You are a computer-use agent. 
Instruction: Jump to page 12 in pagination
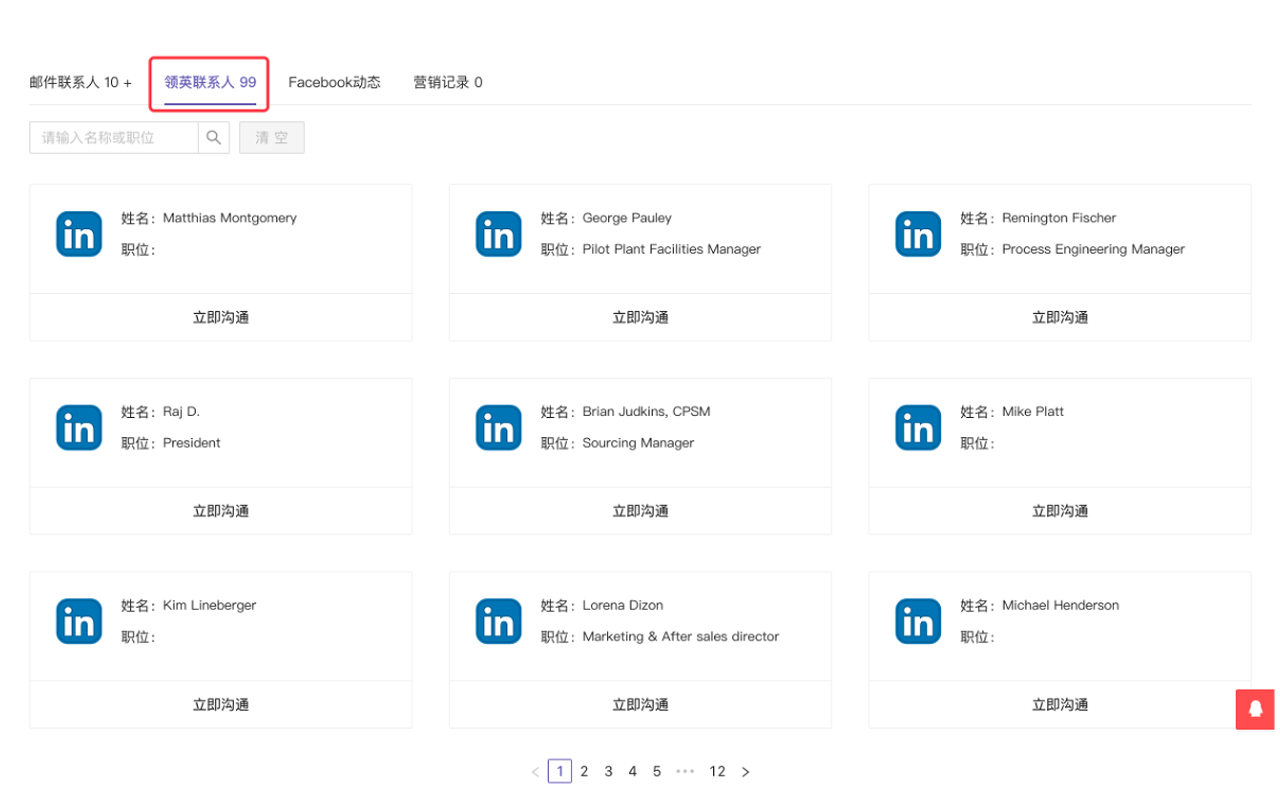(717, 771)
